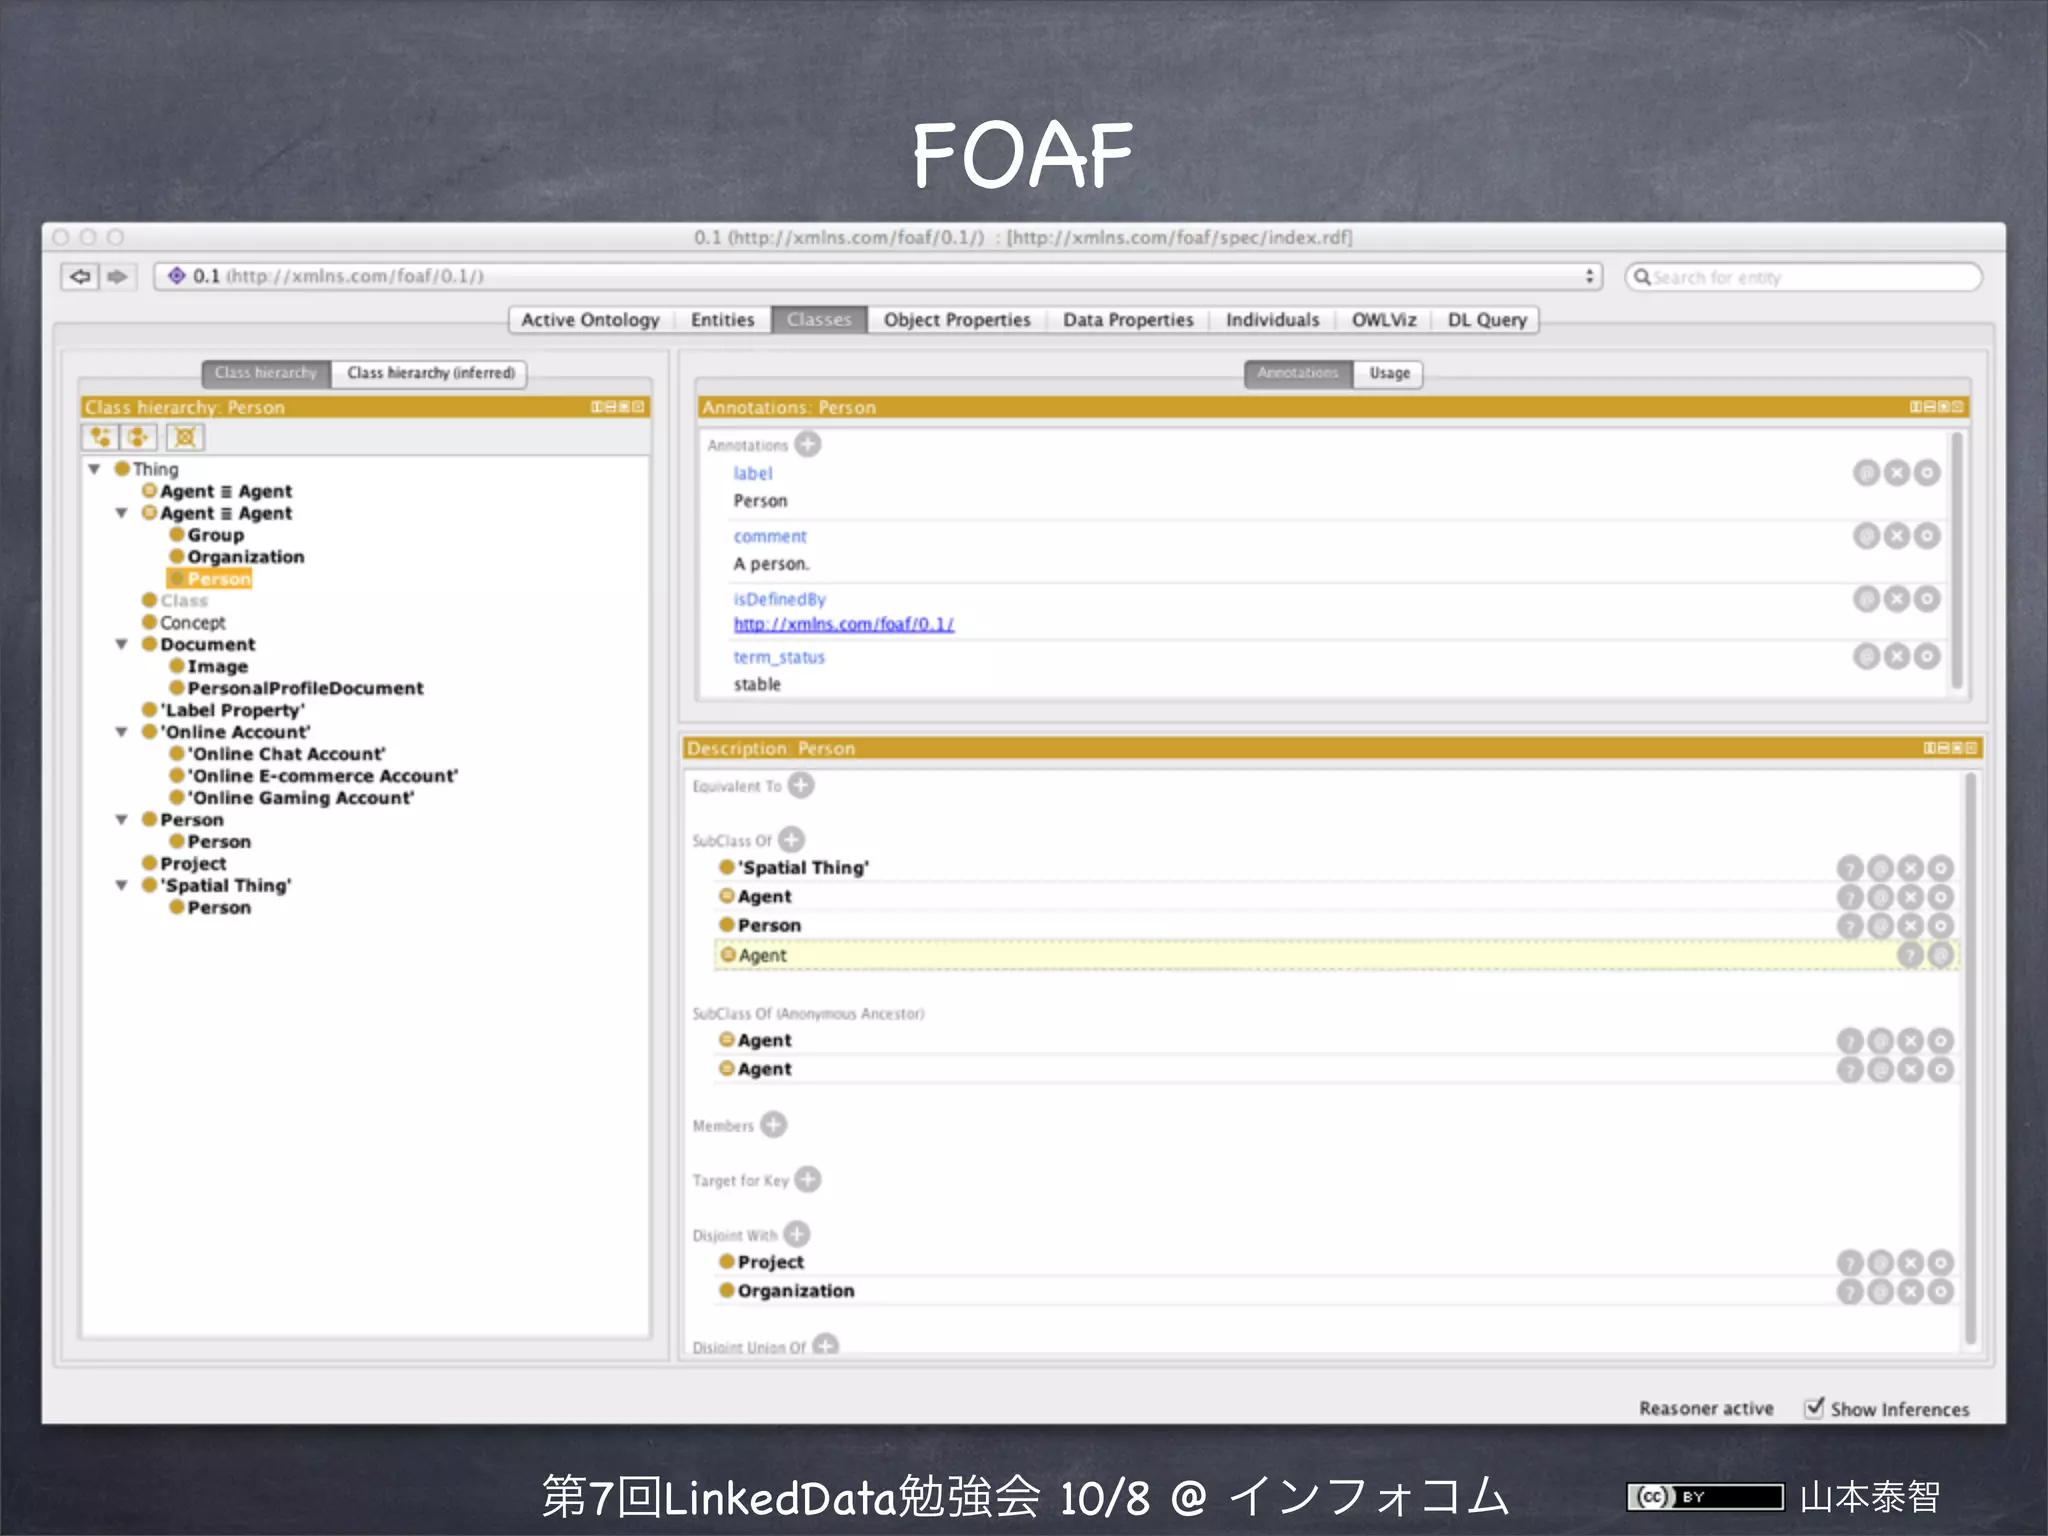Delete selected class icon in hierarchy toolbar
The width and height of the screenshot is (2048, 1536).
pos(185,437)
